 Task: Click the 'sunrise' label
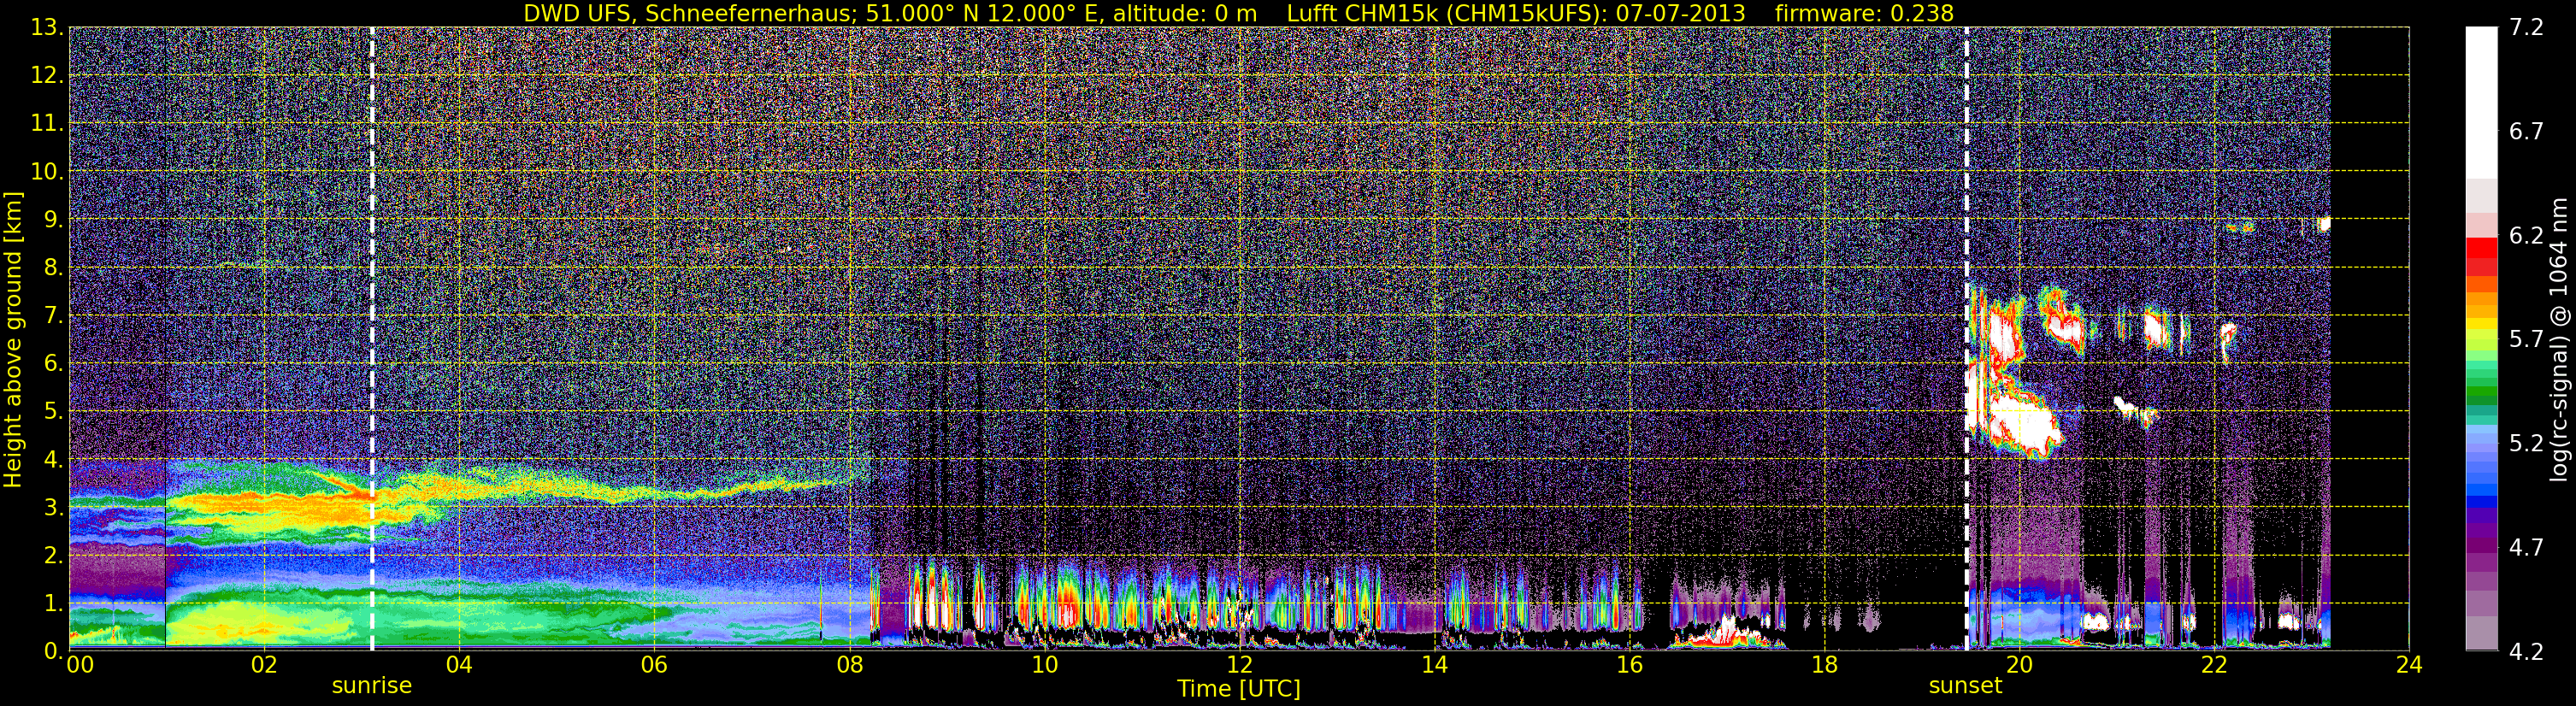372,686
